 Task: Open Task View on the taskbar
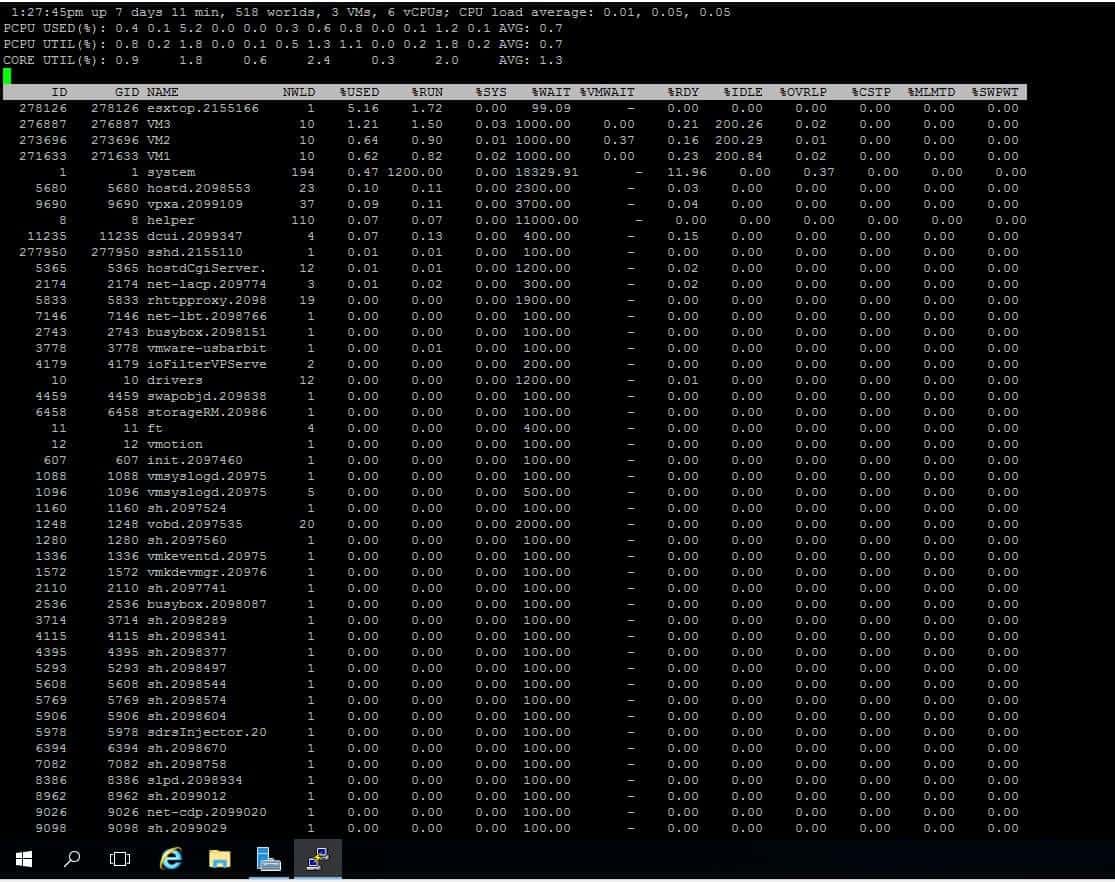tap(120, 859)
